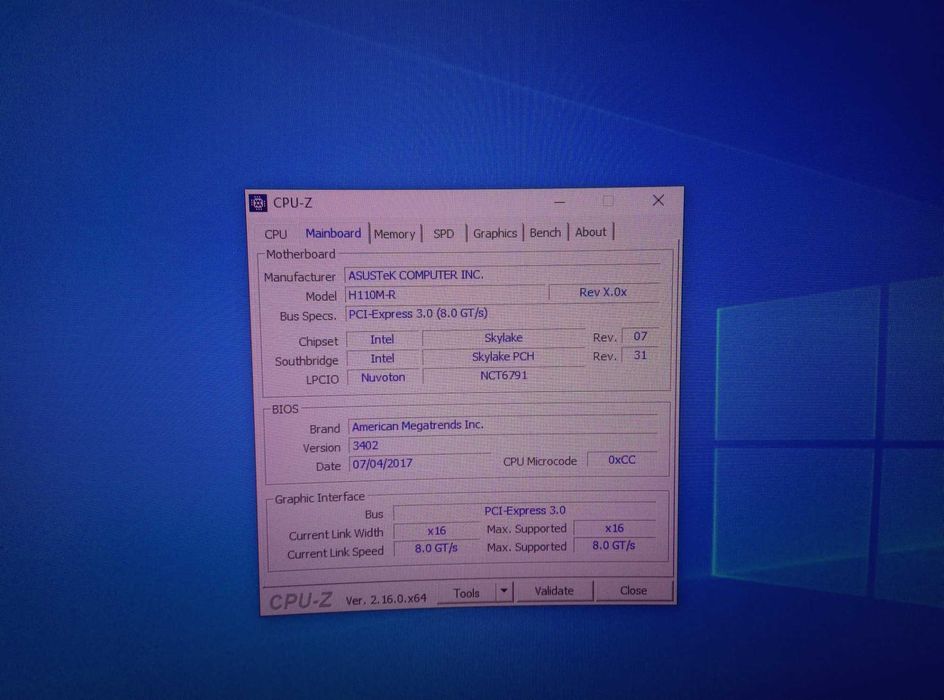Image resolution: width=944 pixels, height=700 pixels.
Task: Click the American Megatrends Inc. BIOS brand
Action: 503,425
